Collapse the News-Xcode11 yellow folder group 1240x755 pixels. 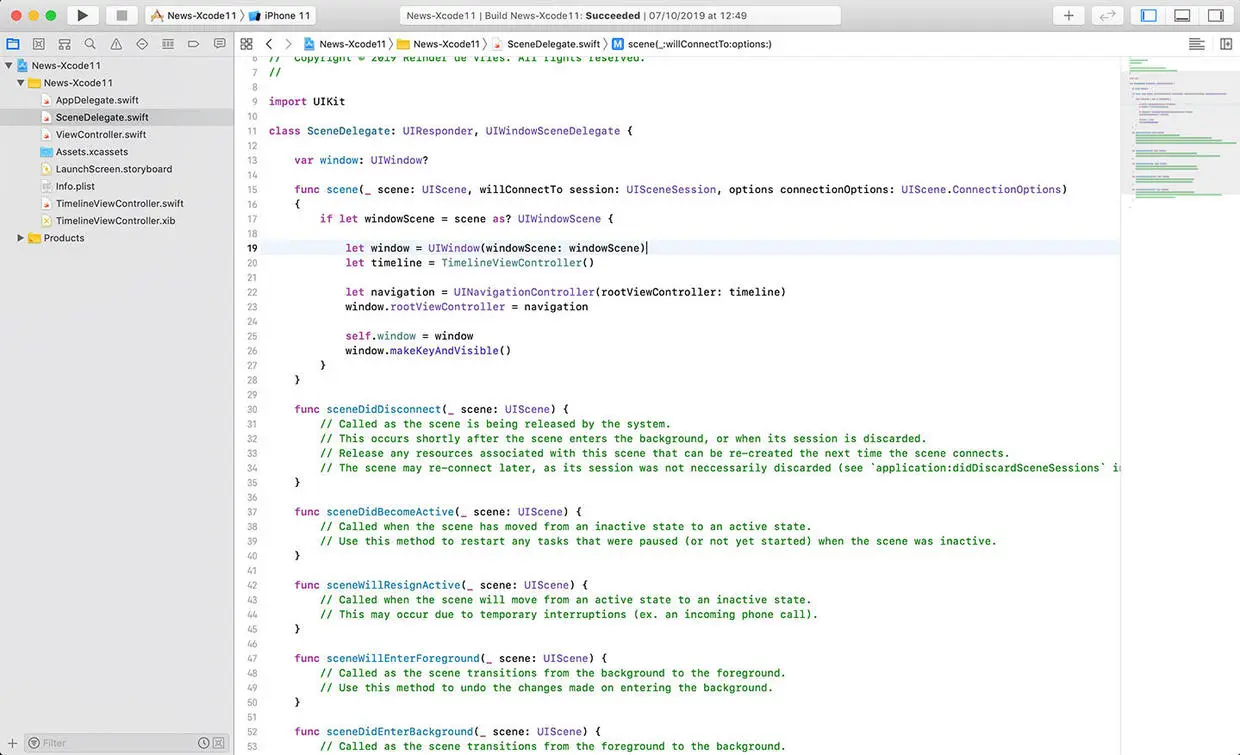click(21, 83)
